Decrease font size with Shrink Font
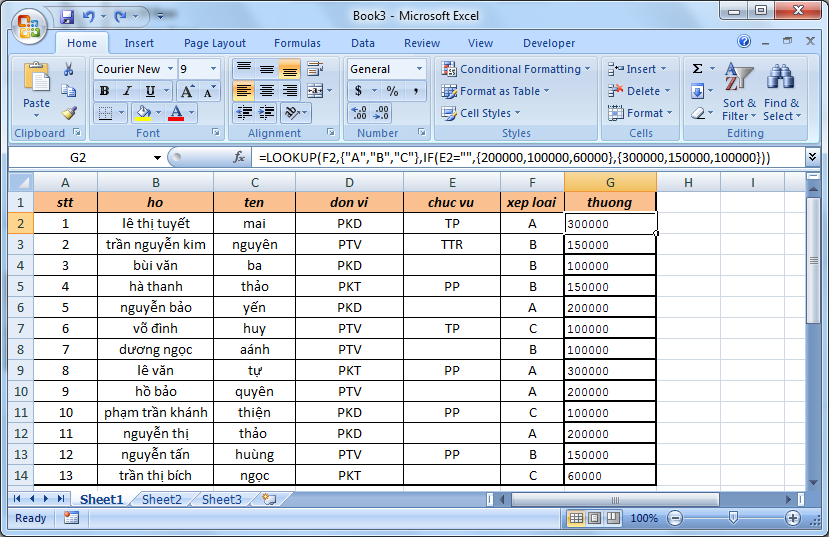The height and width of the screenshot is (537, 829). pyautogui.click(x=209, y=91)
